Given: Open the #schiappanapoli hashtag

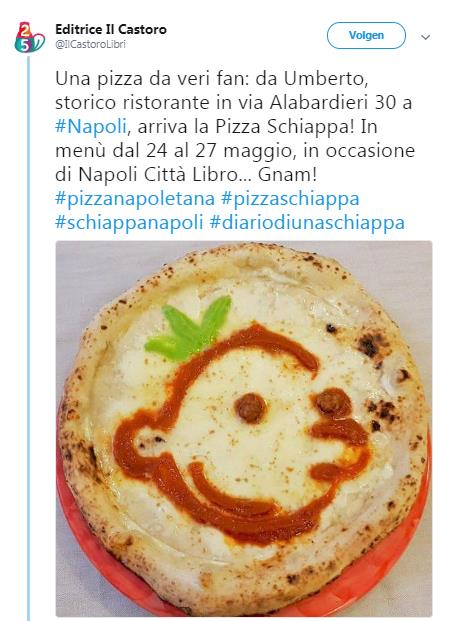Looking at the screenshot, I should pos(129,223).
